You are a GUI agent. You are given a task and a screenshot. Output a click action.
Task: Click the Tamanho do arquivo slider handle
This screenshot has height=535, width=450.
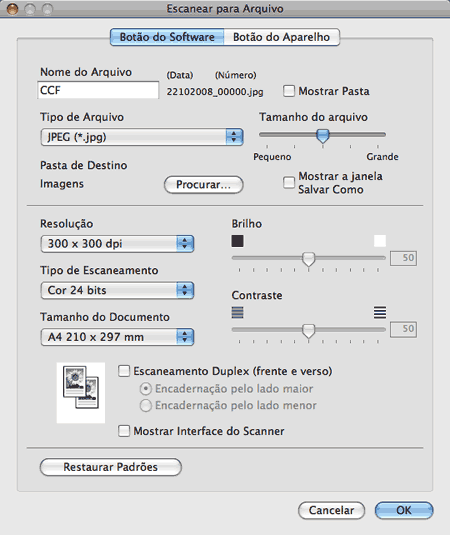322,136
